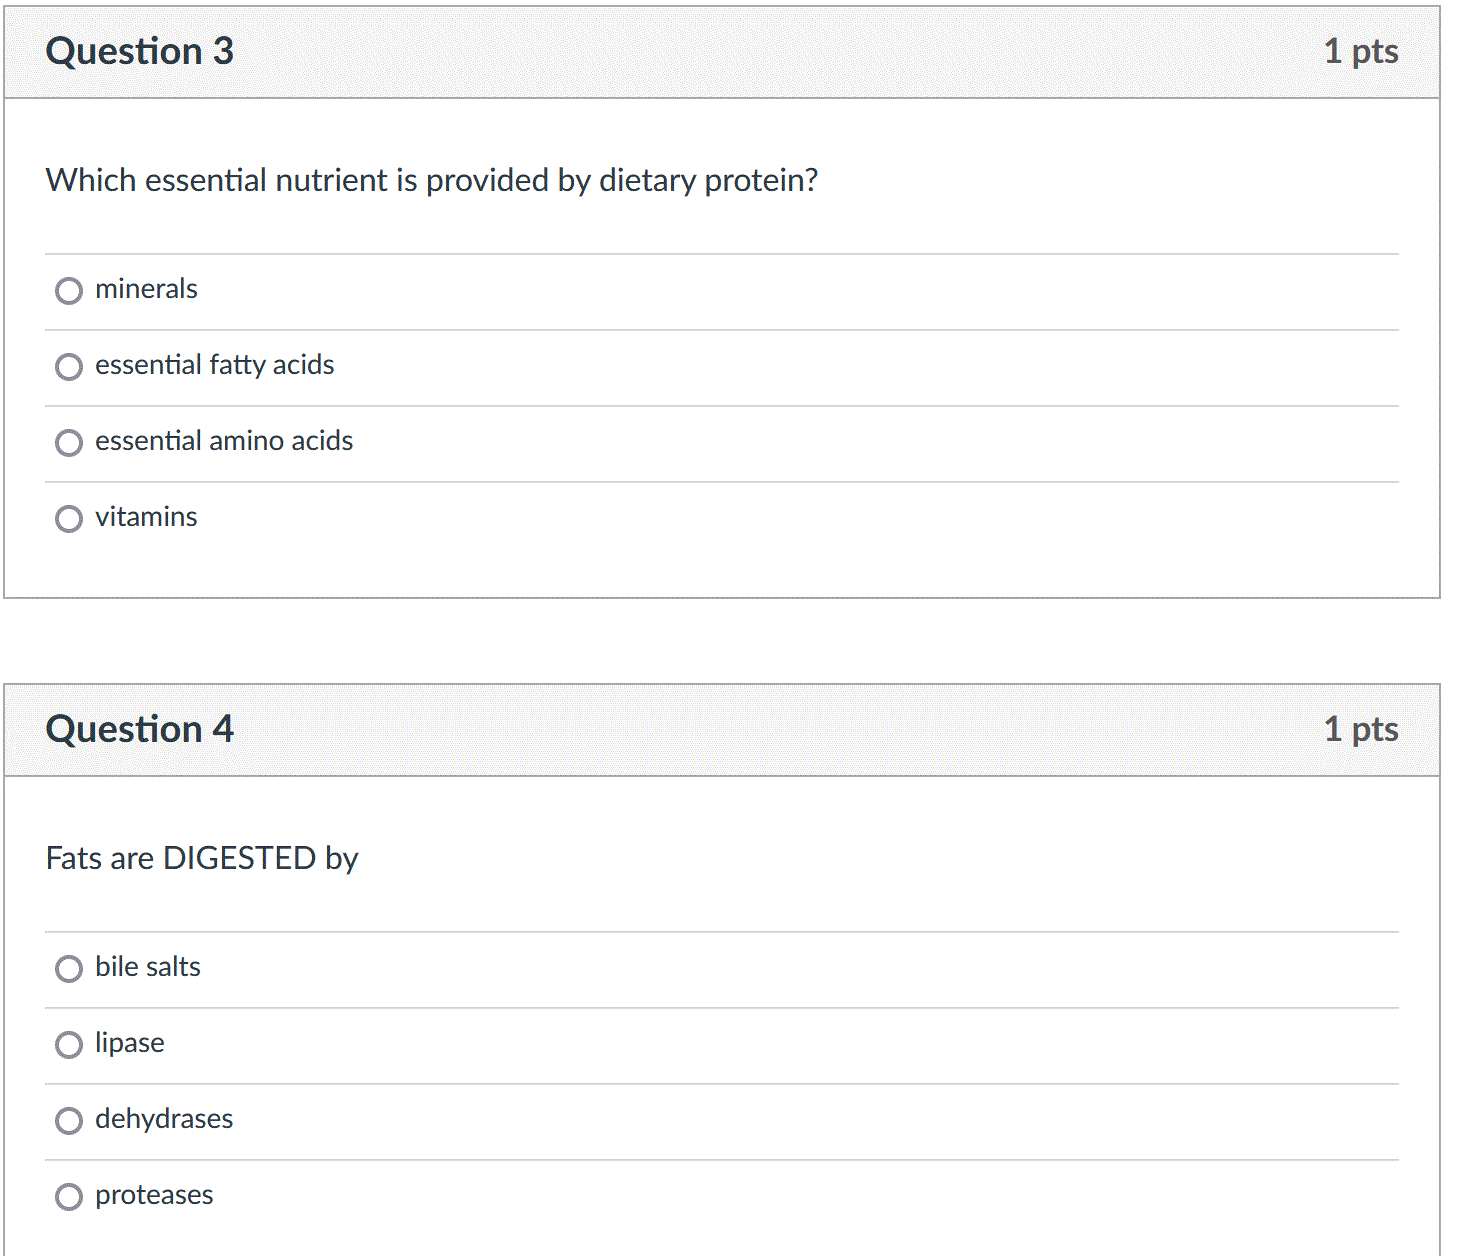The height and width of the screenshot is (1256, 1480).
Task: Click the dietary protein question text
Action: click(x=432, y=180)
